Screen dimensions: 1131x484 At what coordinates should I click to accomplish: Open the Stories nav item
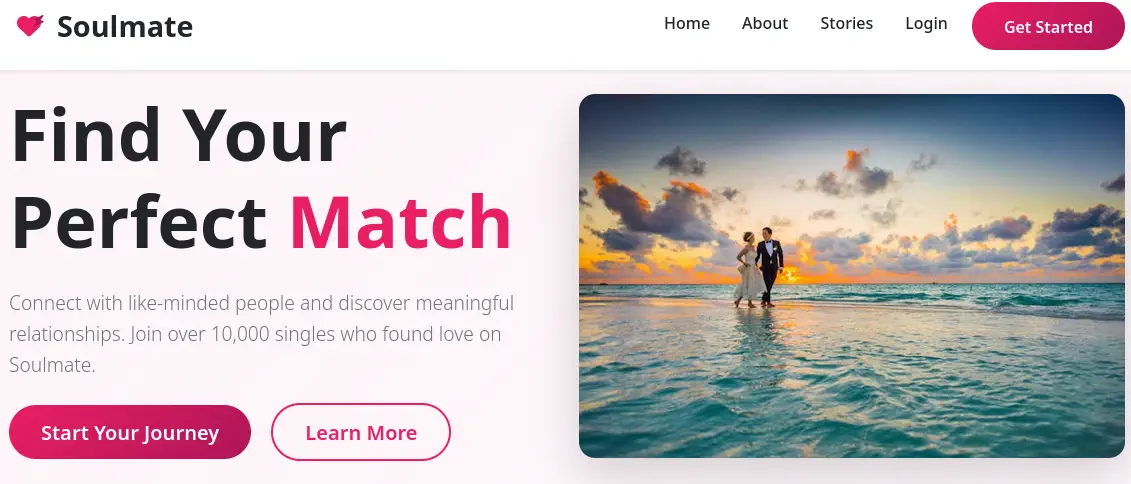pyautogui.click(x=846, y=23)
